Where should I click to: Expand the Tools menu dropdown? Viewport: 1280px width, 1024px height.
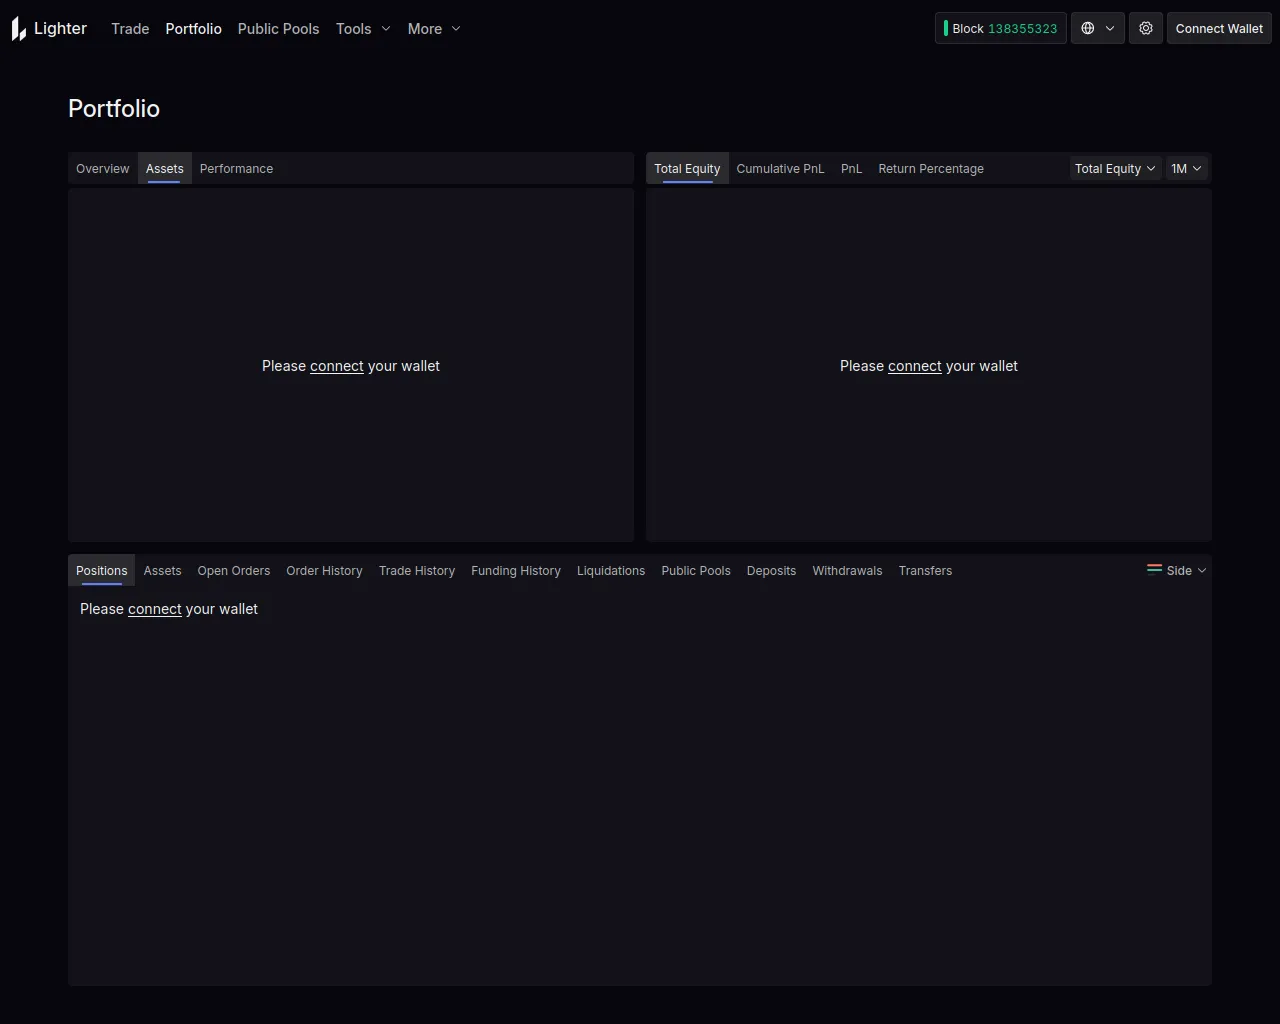coord(363,29)
